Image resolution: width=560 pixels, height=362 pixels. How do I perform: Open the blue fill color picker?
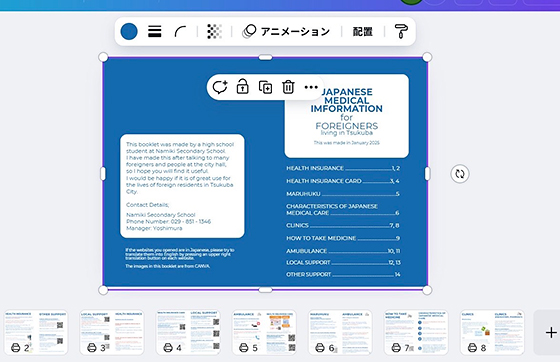129,31
